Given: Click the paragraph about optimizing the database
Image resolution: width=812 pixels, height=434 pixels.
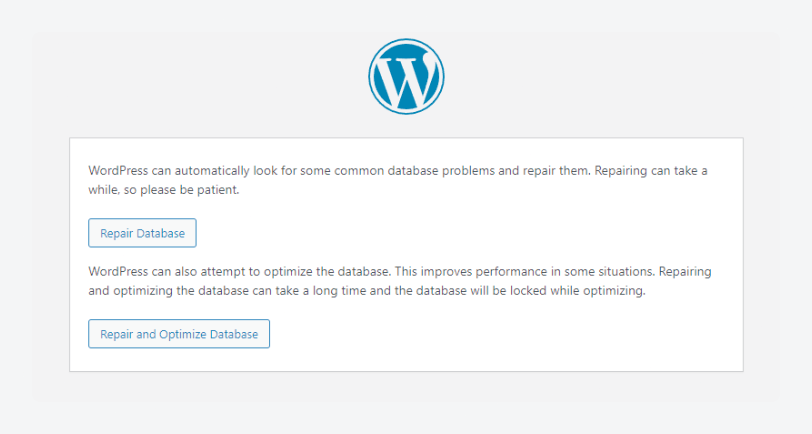Looking at the screenshot, I should (x=400, y=281).
